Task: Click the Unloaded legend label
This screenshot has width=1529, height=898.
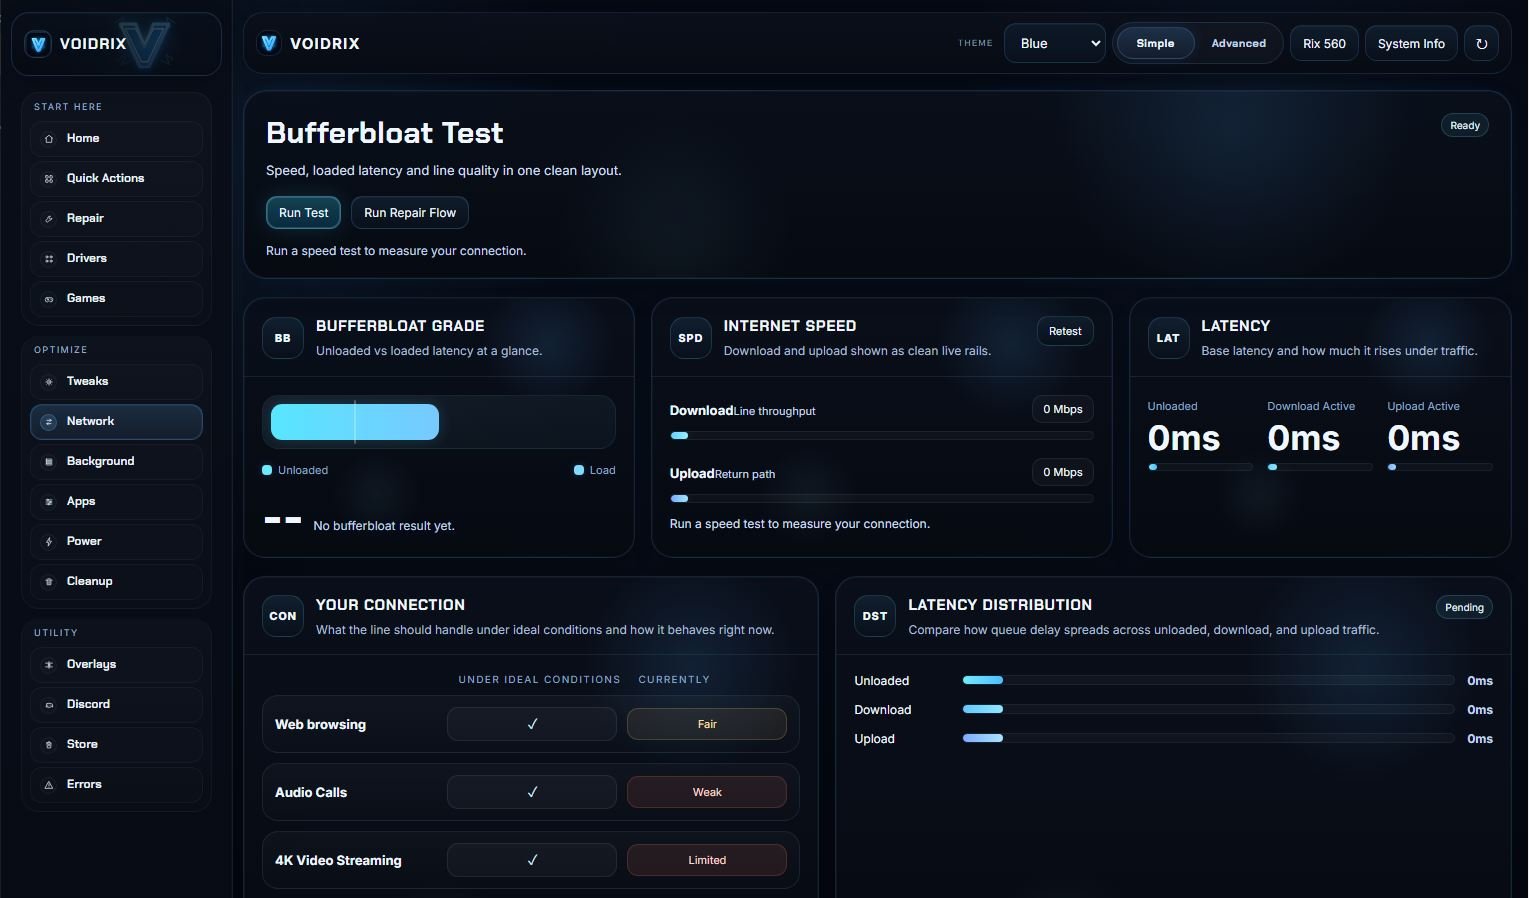Action: click(x=303, y=470)
